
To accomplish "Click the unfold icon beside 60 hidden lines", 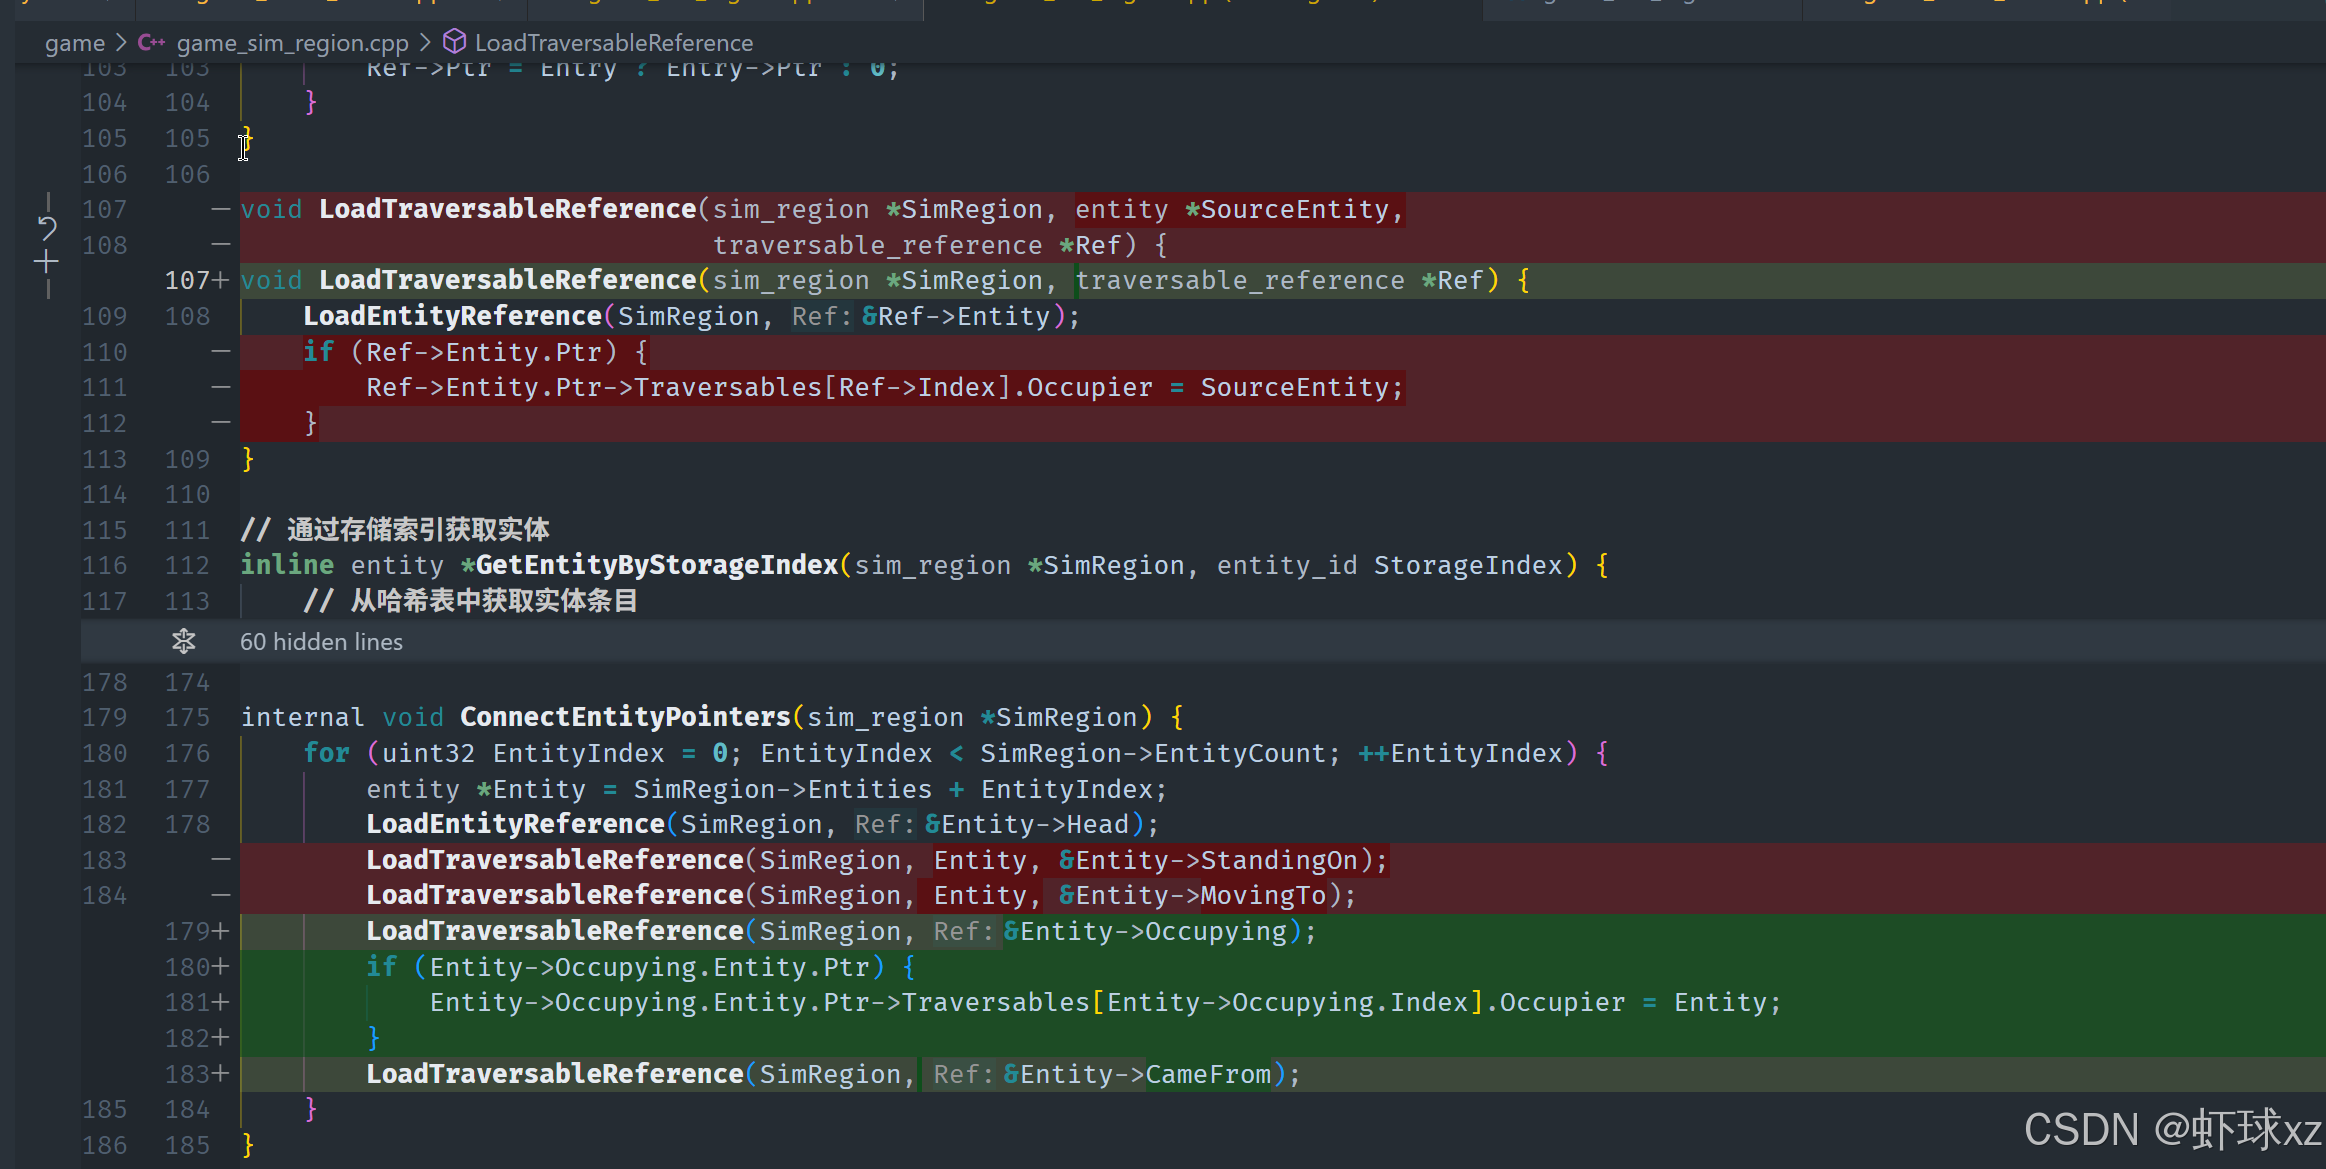I will coord(183,641).
